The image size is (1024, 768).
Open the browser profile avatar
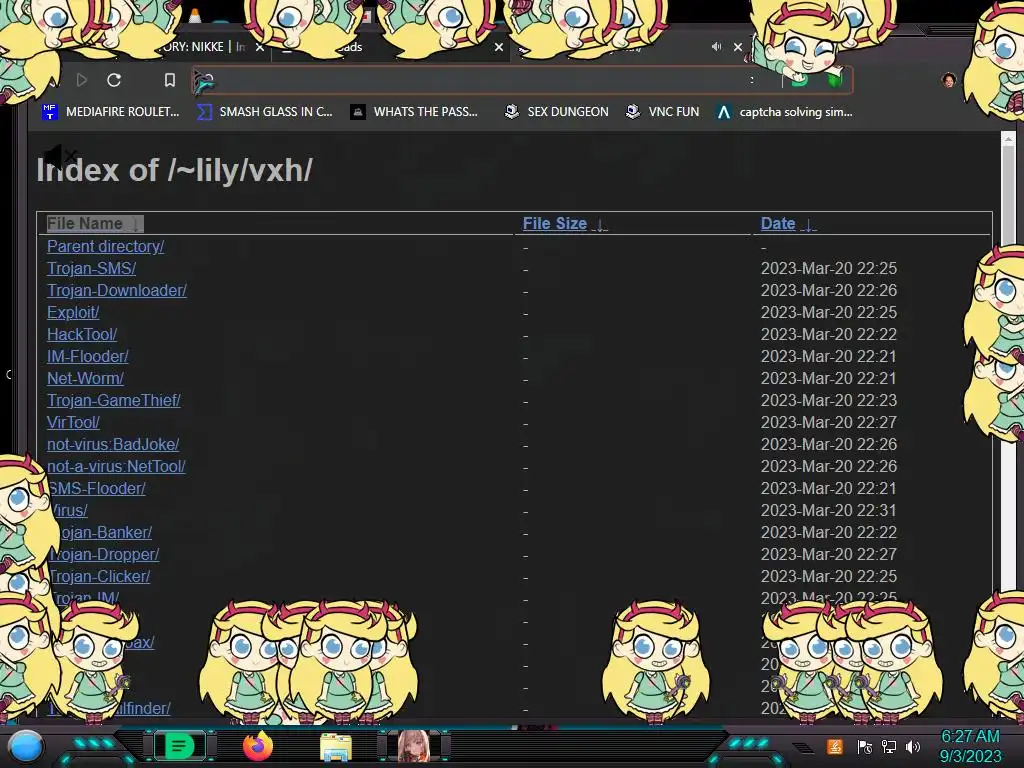point(948,80)
